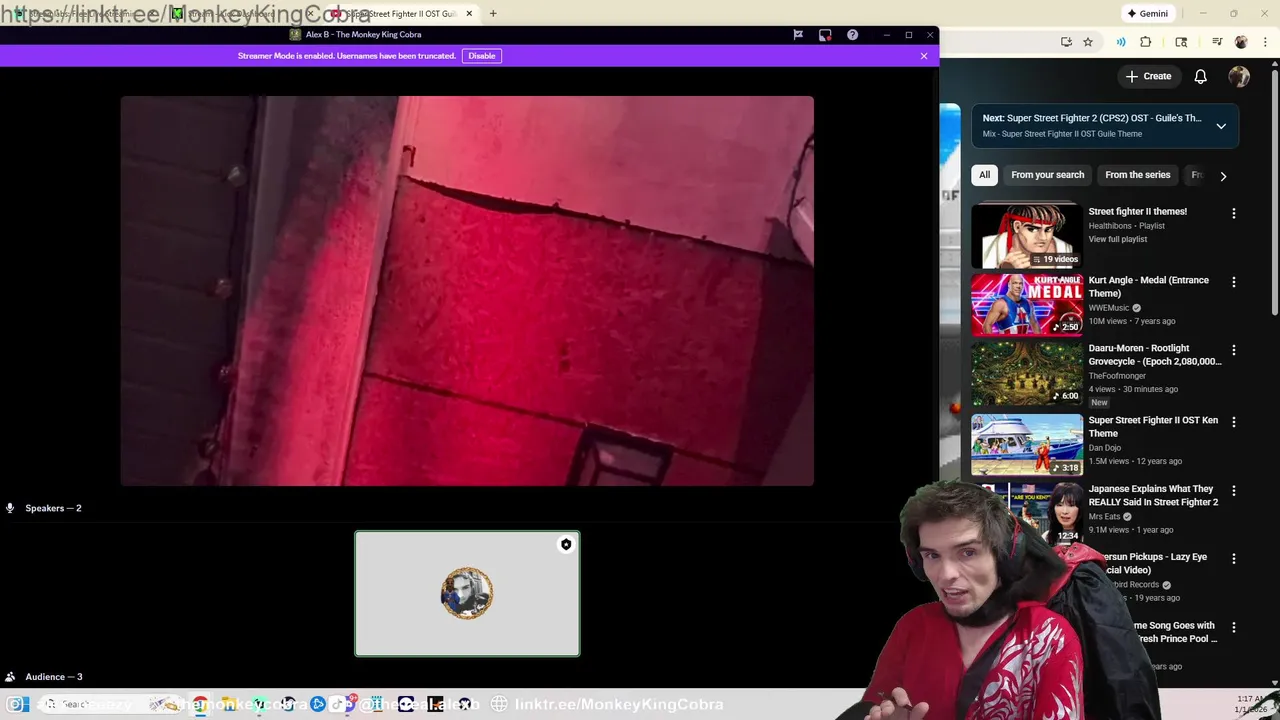This screenshot has width=1280, height=720.
Task: Click the Audience — 3 heading
Action: click(x=54, y=677)
